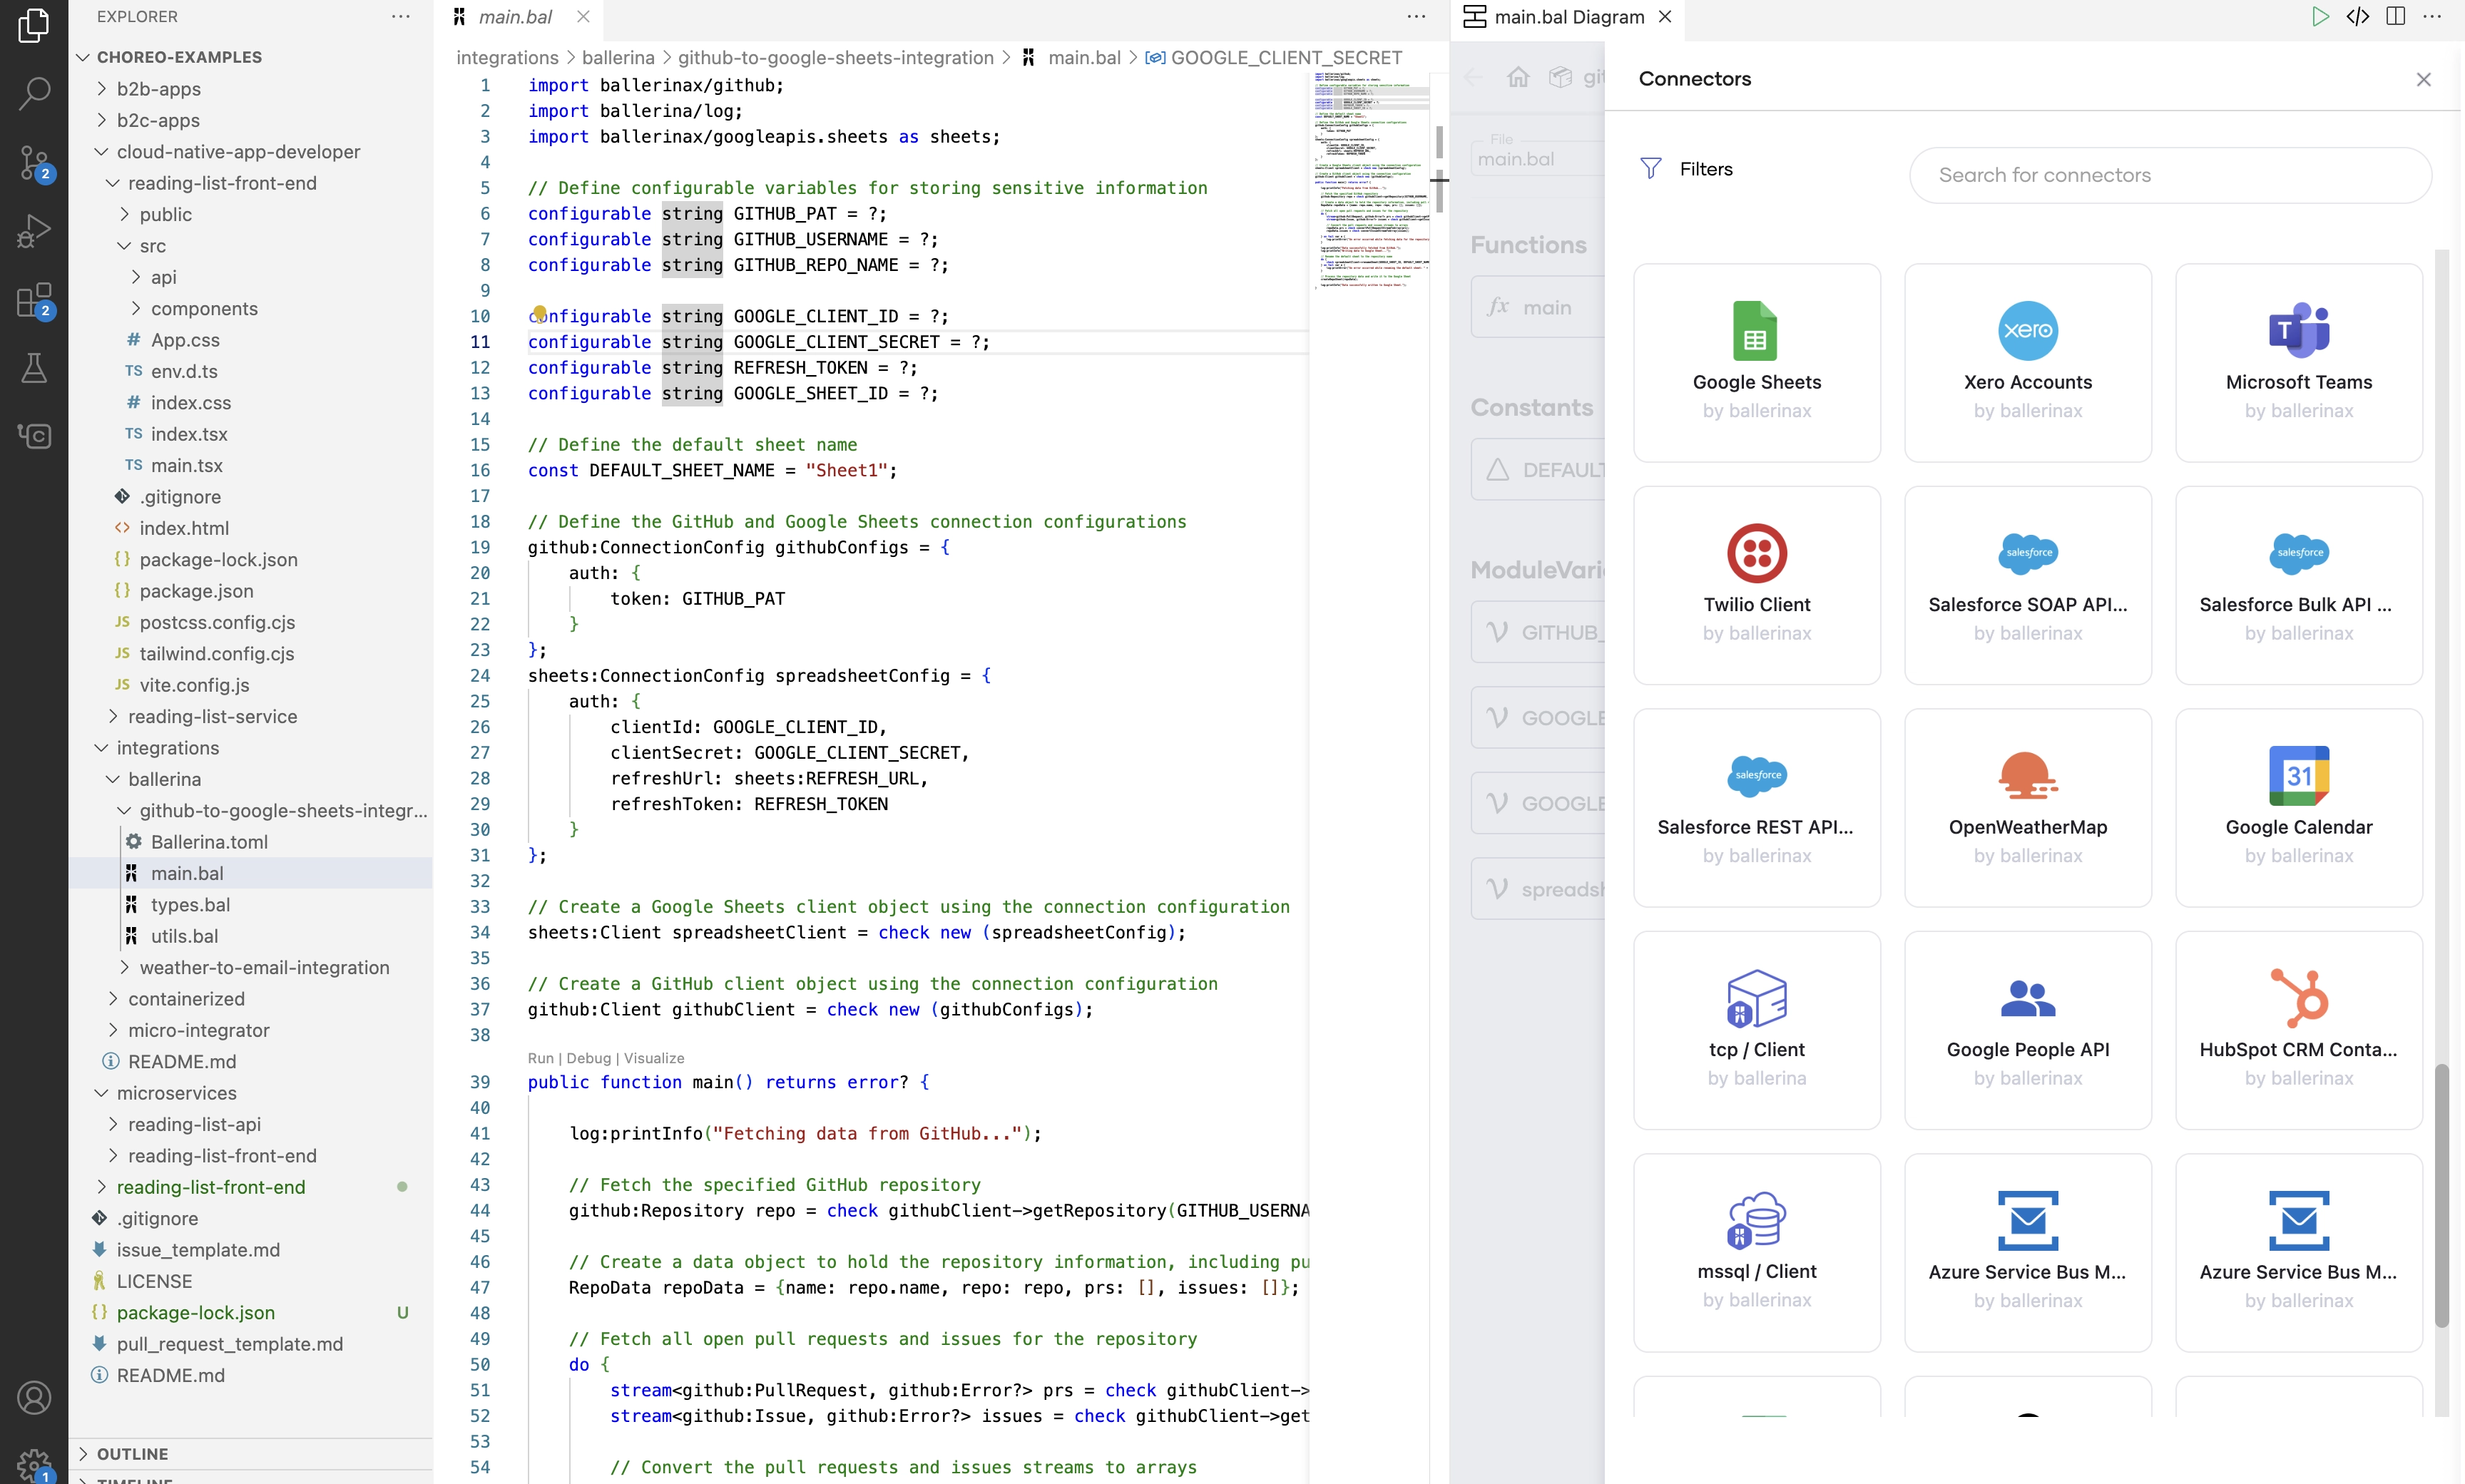This screenshot has width=2465, height=1484.
Task: Collapse the CHOREO-EXAMPLES root
Action: 250,57
